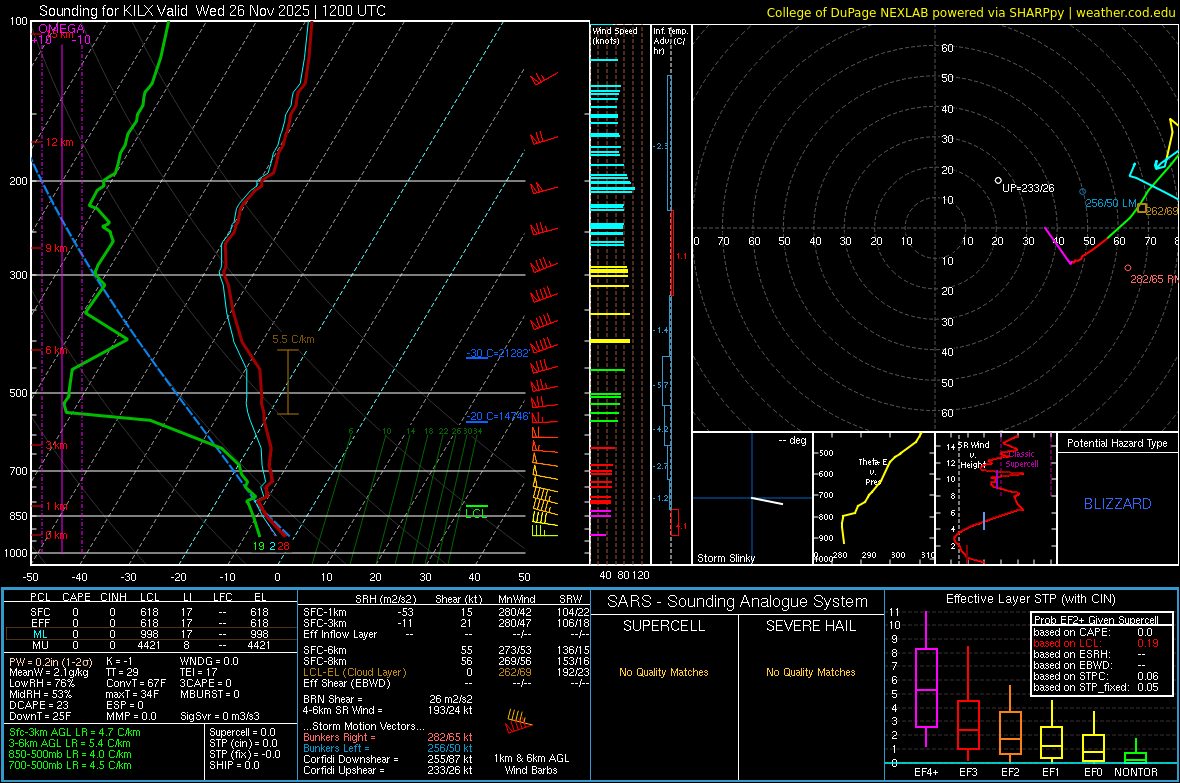Click the Storm Slinky label
This screenshot has height=783, width=1180.
click(x=725, y=558)
